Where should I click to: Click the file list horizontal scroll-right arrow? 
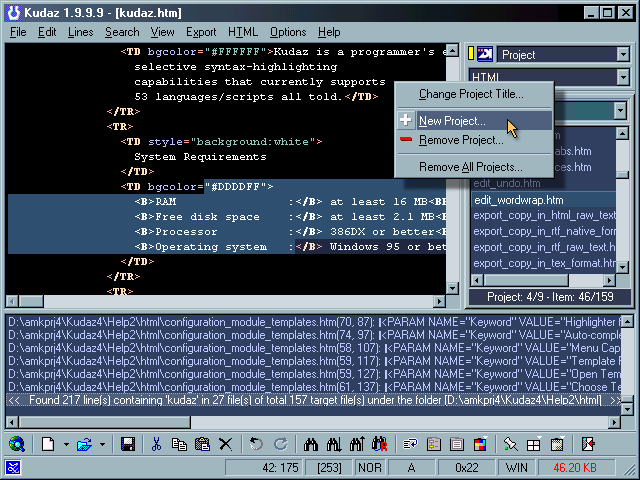tap(609, 280)
